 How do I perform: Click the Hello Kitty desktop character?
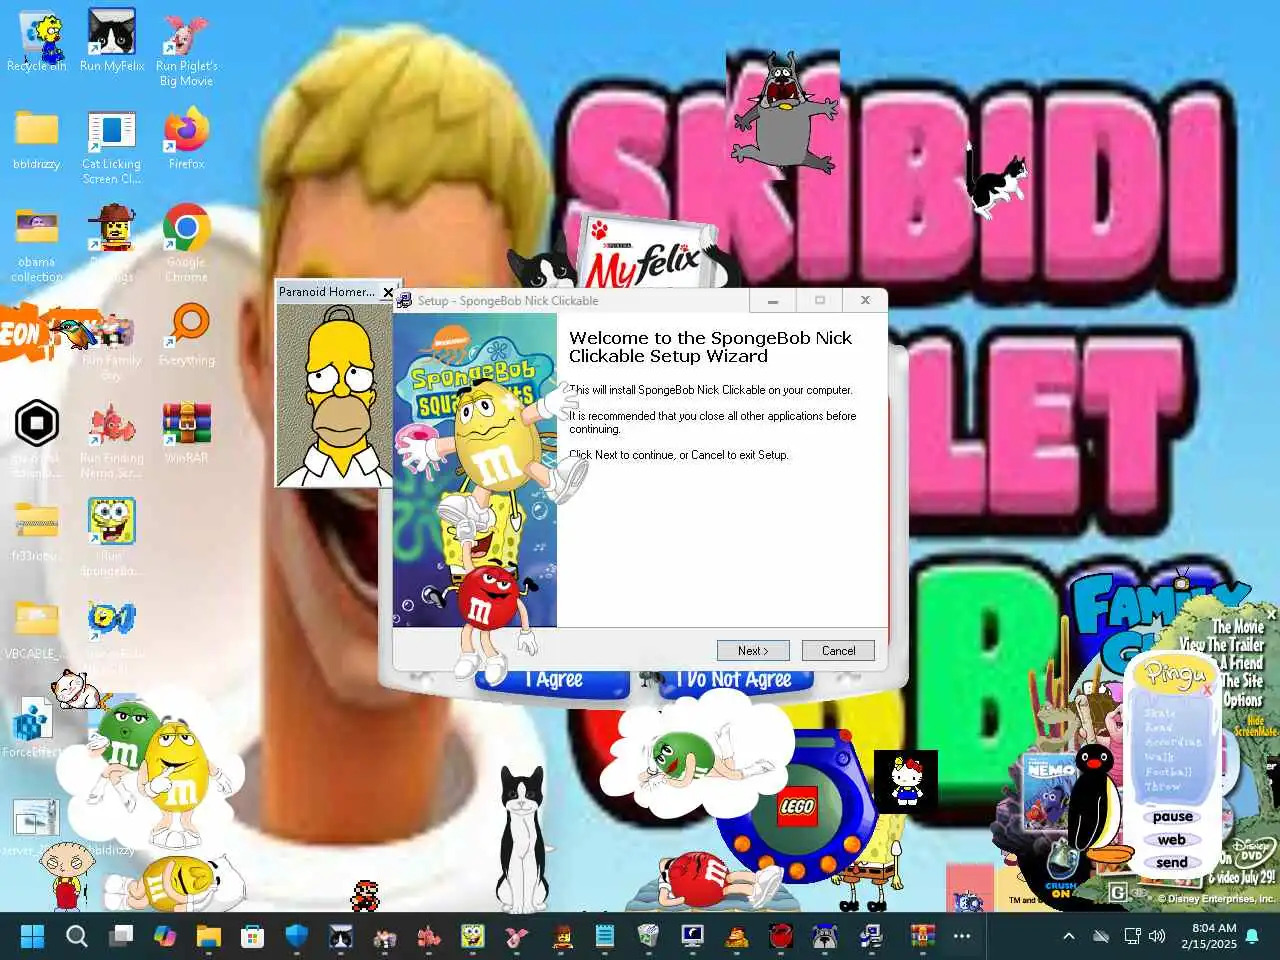pyautogui.click(x=906, y=781)
